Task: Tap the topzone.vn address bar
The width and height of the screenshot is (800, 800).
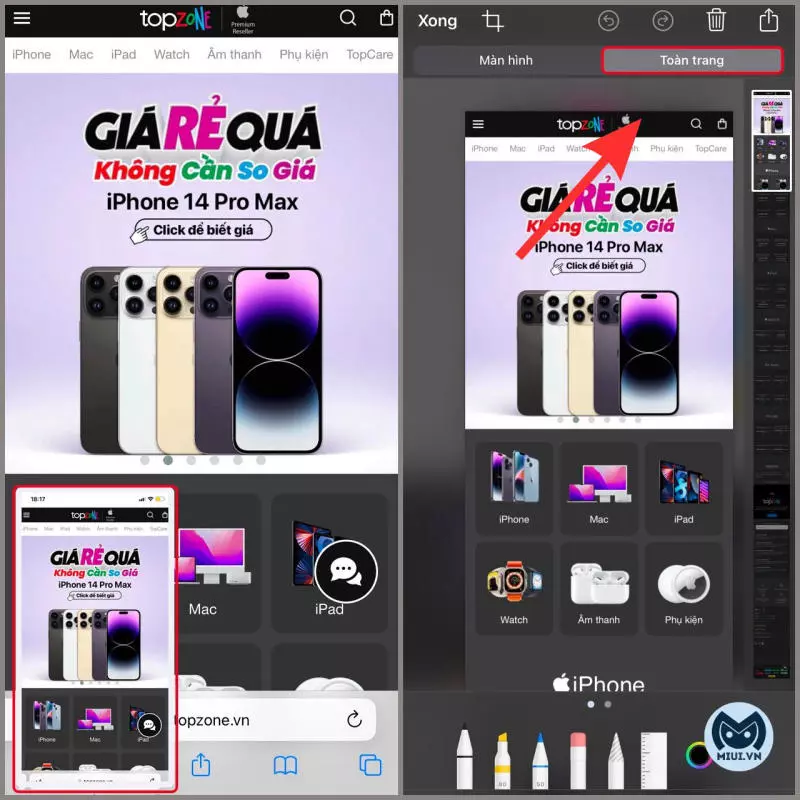Action: click(x=276, y=720)
